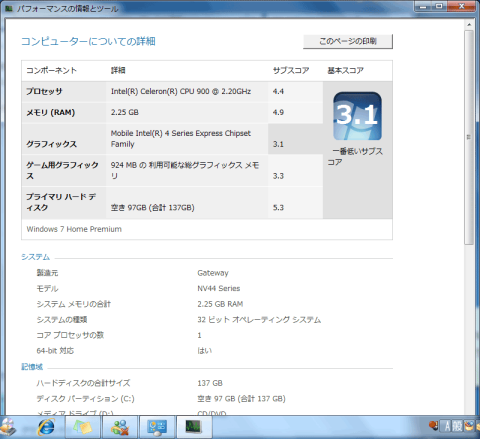Select the ゲーム用グラフィックス row label
This screenshot has width=480, height=439.
62,170
